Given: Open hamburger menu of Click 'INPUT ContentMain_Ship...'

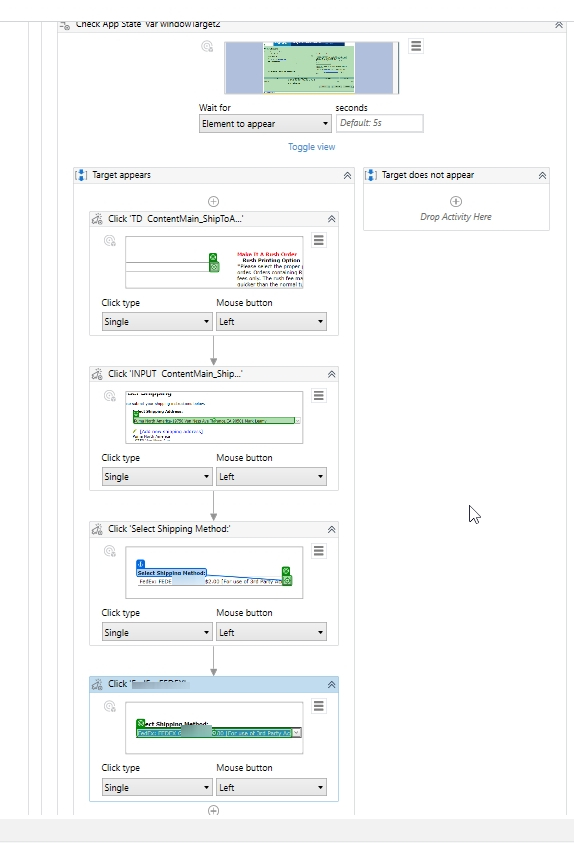Looking at the screenshot, I should [319, 395].
